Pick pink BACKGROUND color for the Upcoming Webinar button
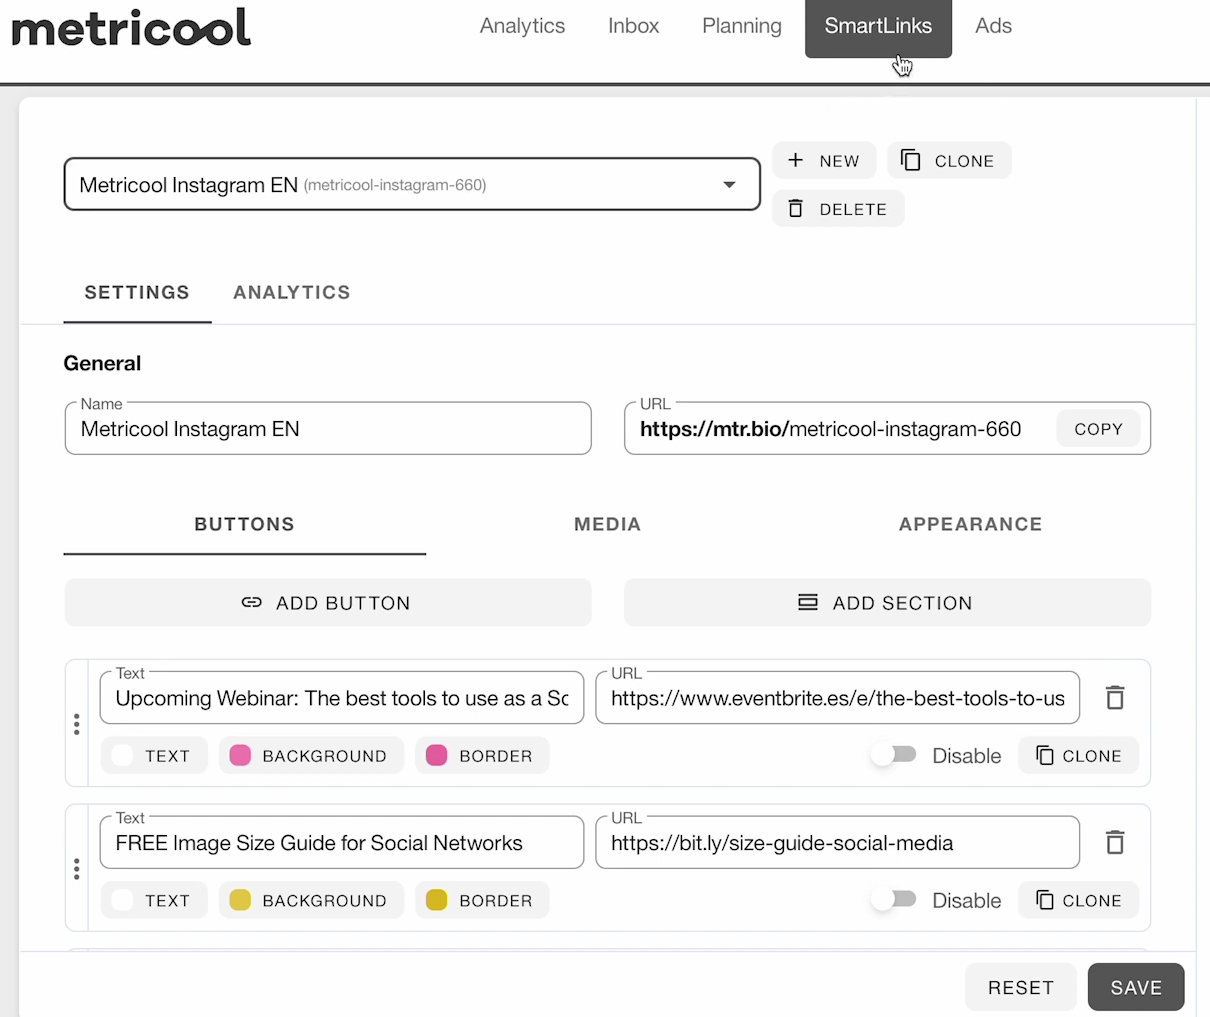 [311, 756]
